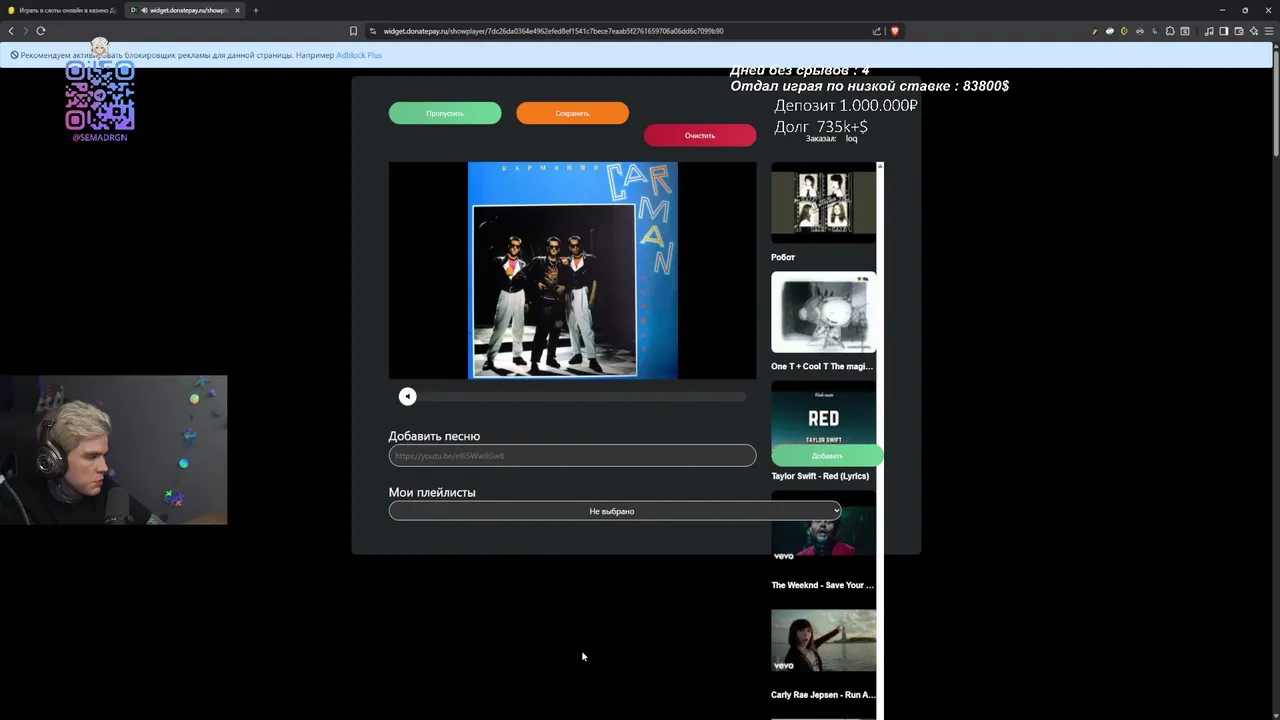Click the Добавить песню URL input field
The height and width of the screenshot is (720, 1280).
pyautogui.click(x=572, y=455)
